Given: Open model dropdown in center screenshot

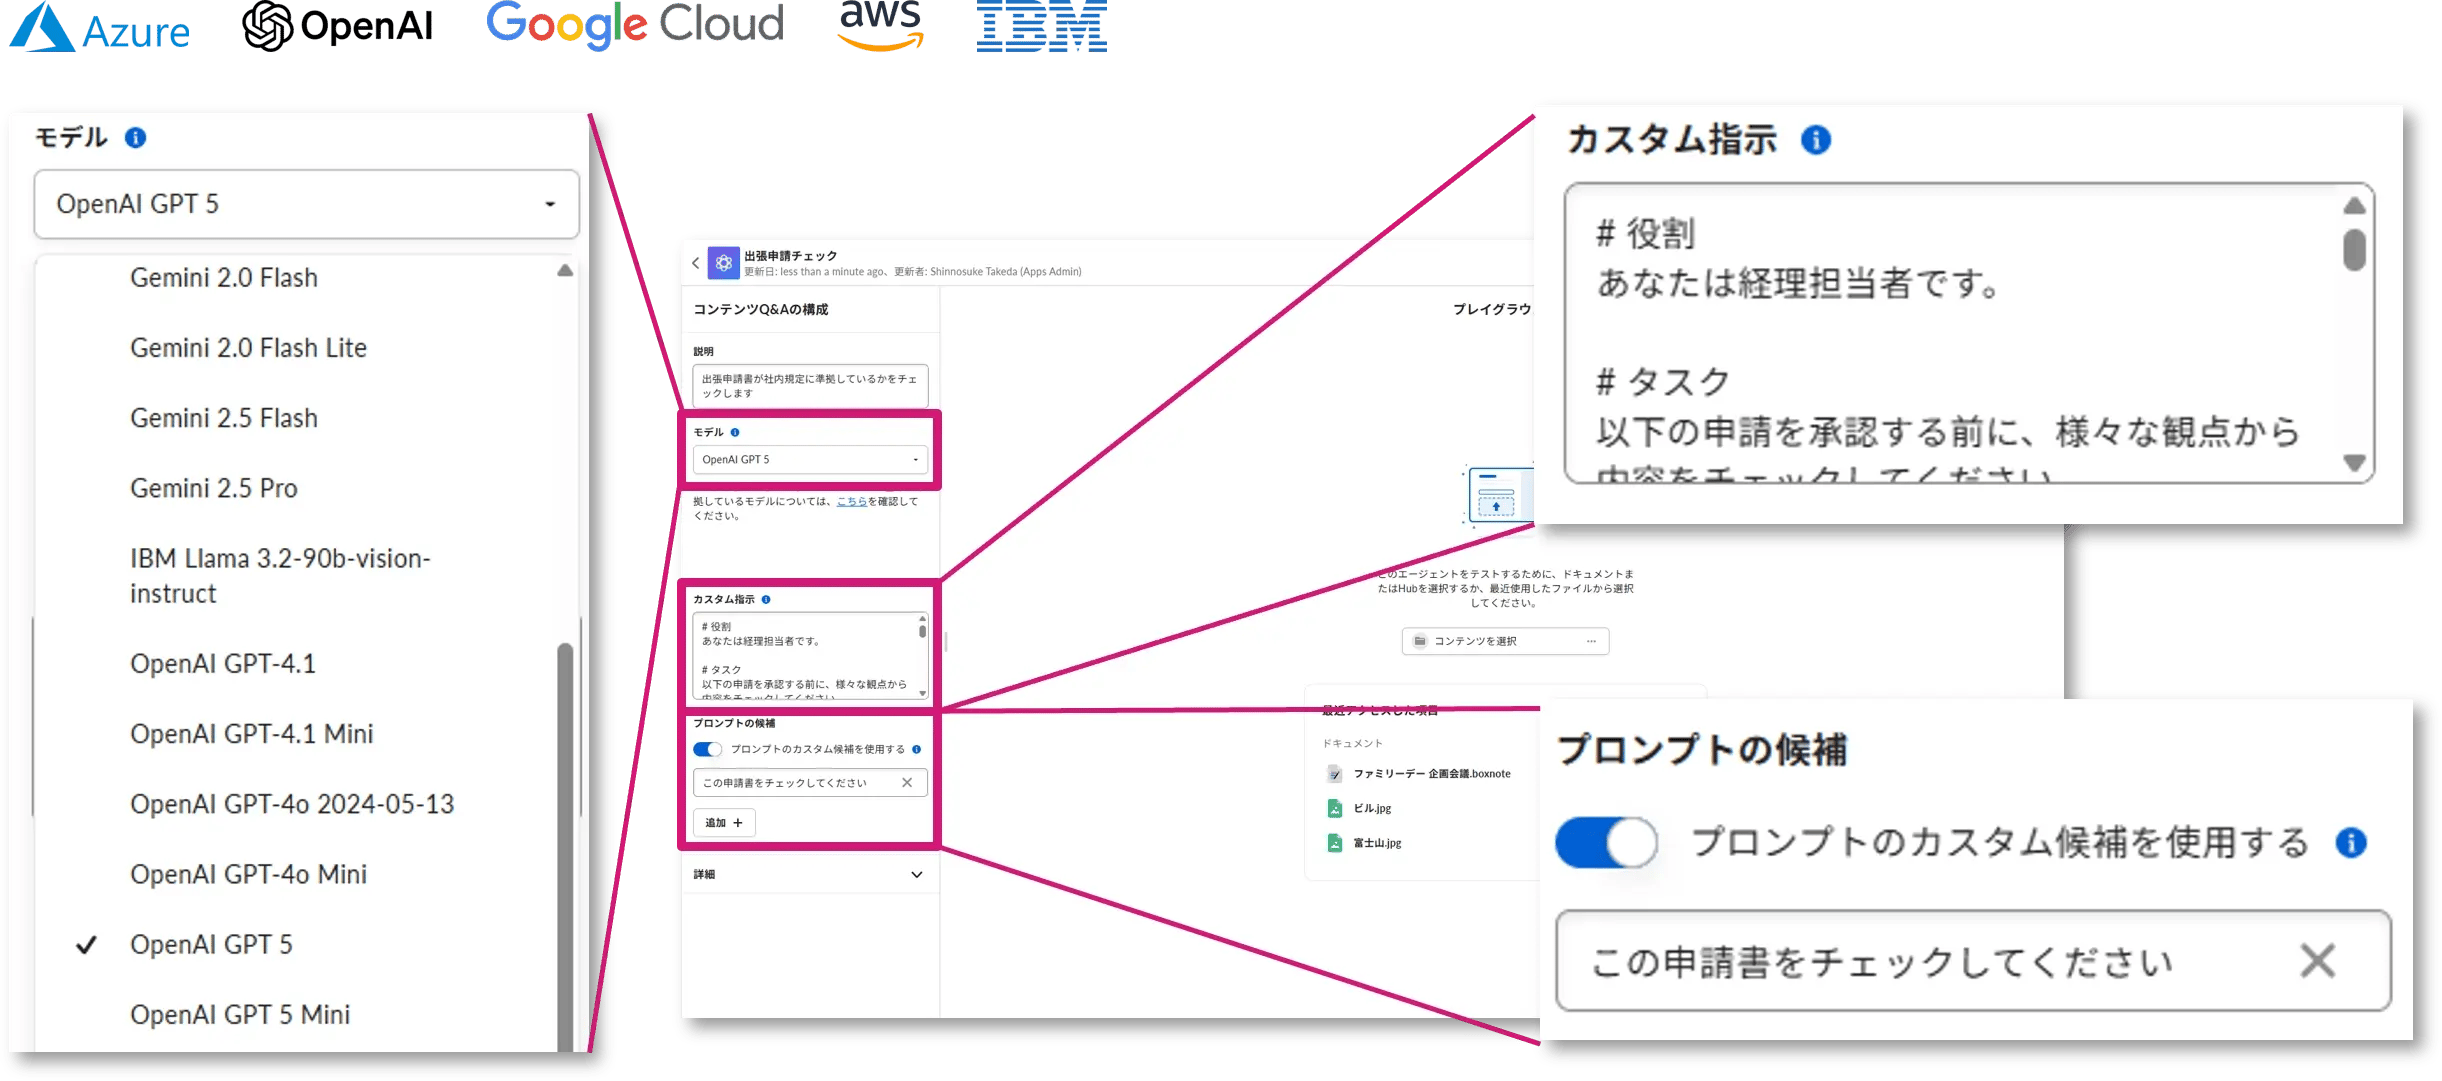Looking at the screenshot, I should point(809,459).
